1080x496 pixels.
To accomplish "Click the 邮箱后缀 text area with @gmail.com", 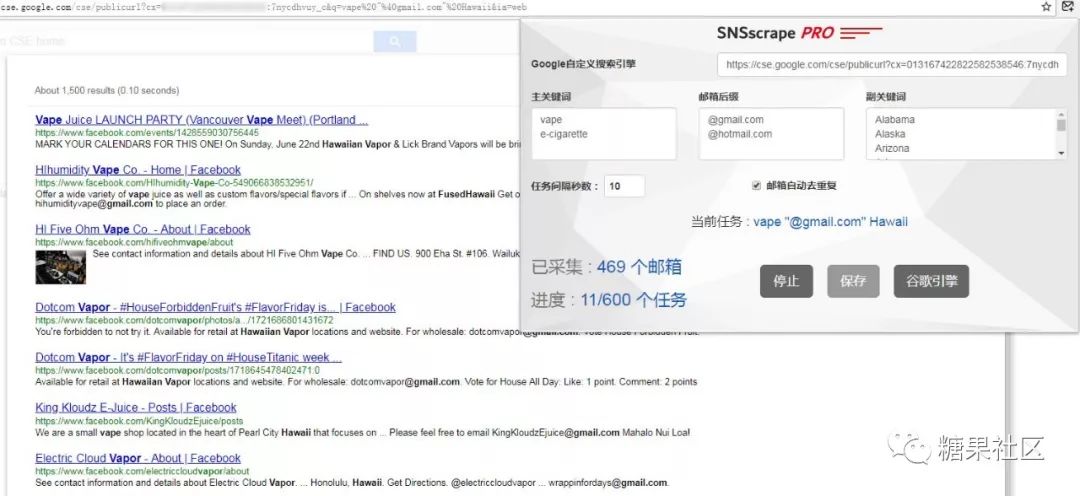I will click(771, 134).
